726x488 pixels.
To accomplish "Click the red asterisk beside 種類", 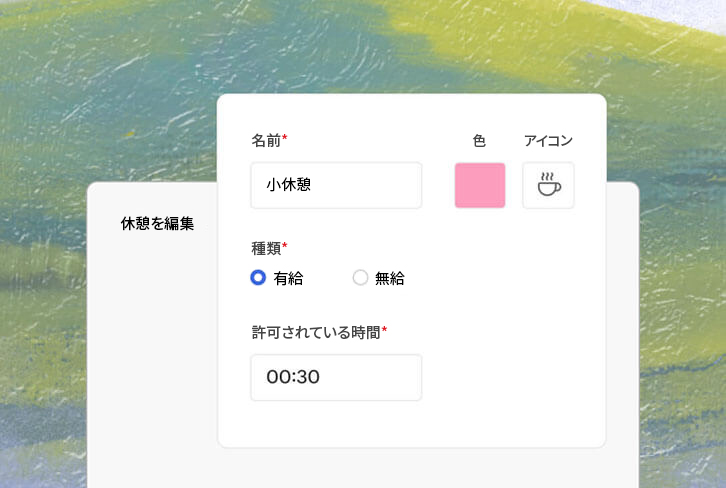I will pos(285,245).
